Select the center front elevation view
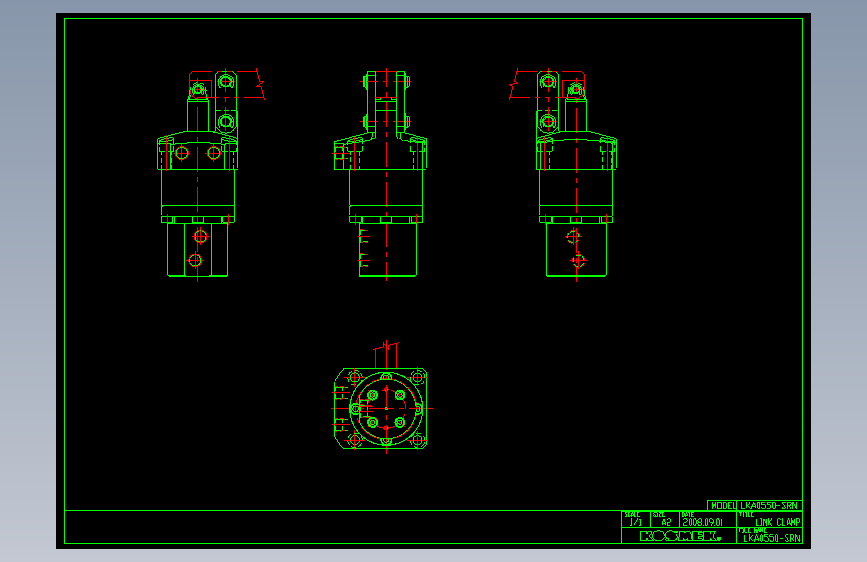 (380, 175)
